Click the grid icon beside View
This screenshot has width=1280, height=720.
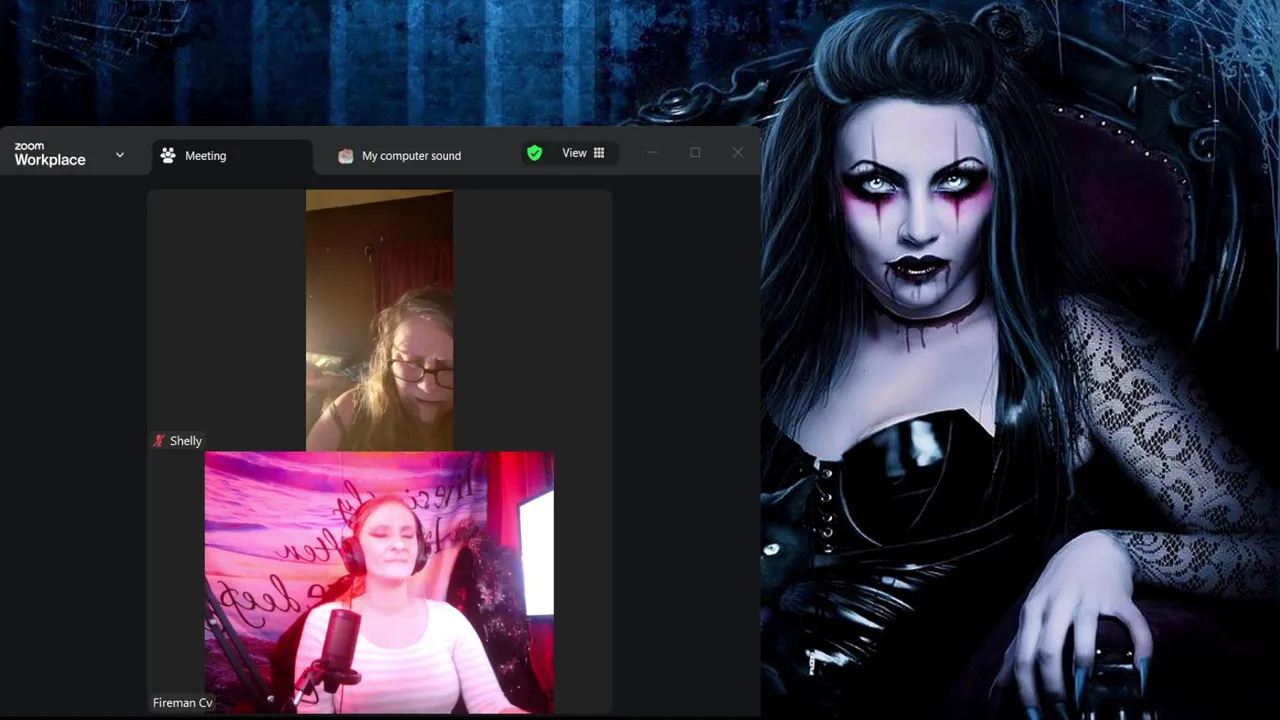coord(599,153)
